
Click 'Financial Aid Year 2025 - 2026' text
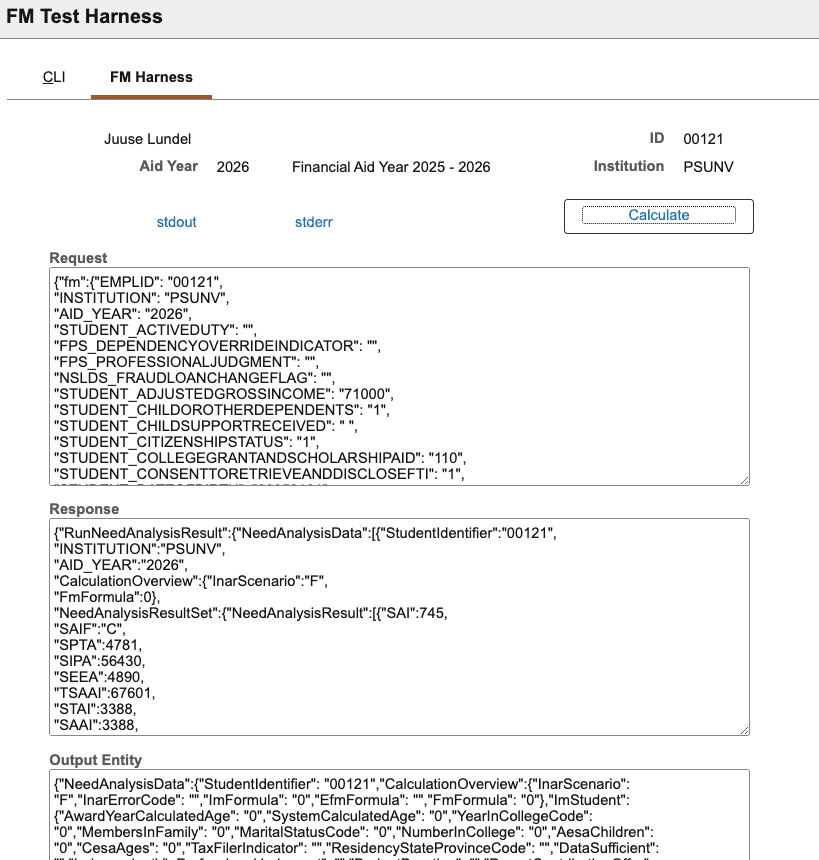pos(391,167)
